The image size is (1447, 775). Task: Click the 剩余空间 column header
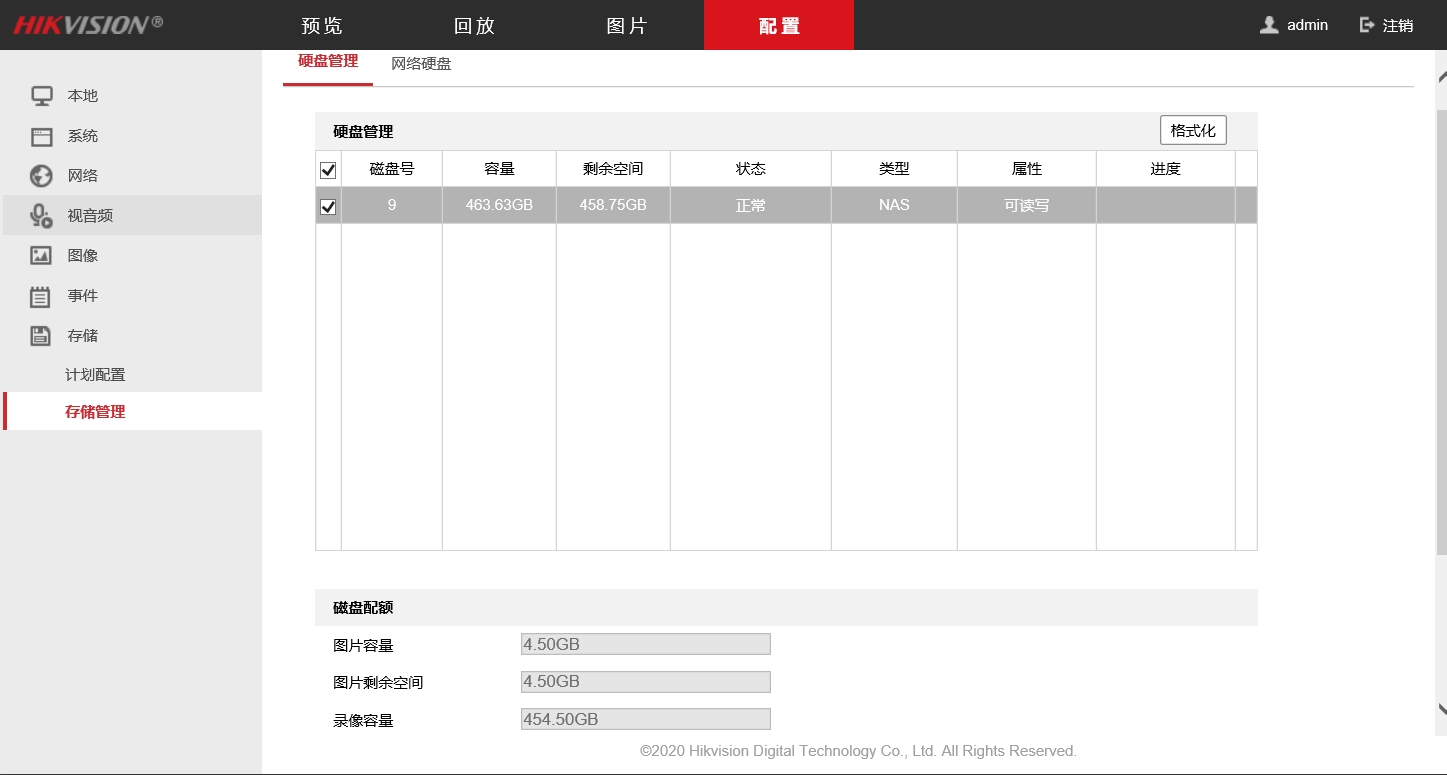pyautogui.click(x=613, y=169)
